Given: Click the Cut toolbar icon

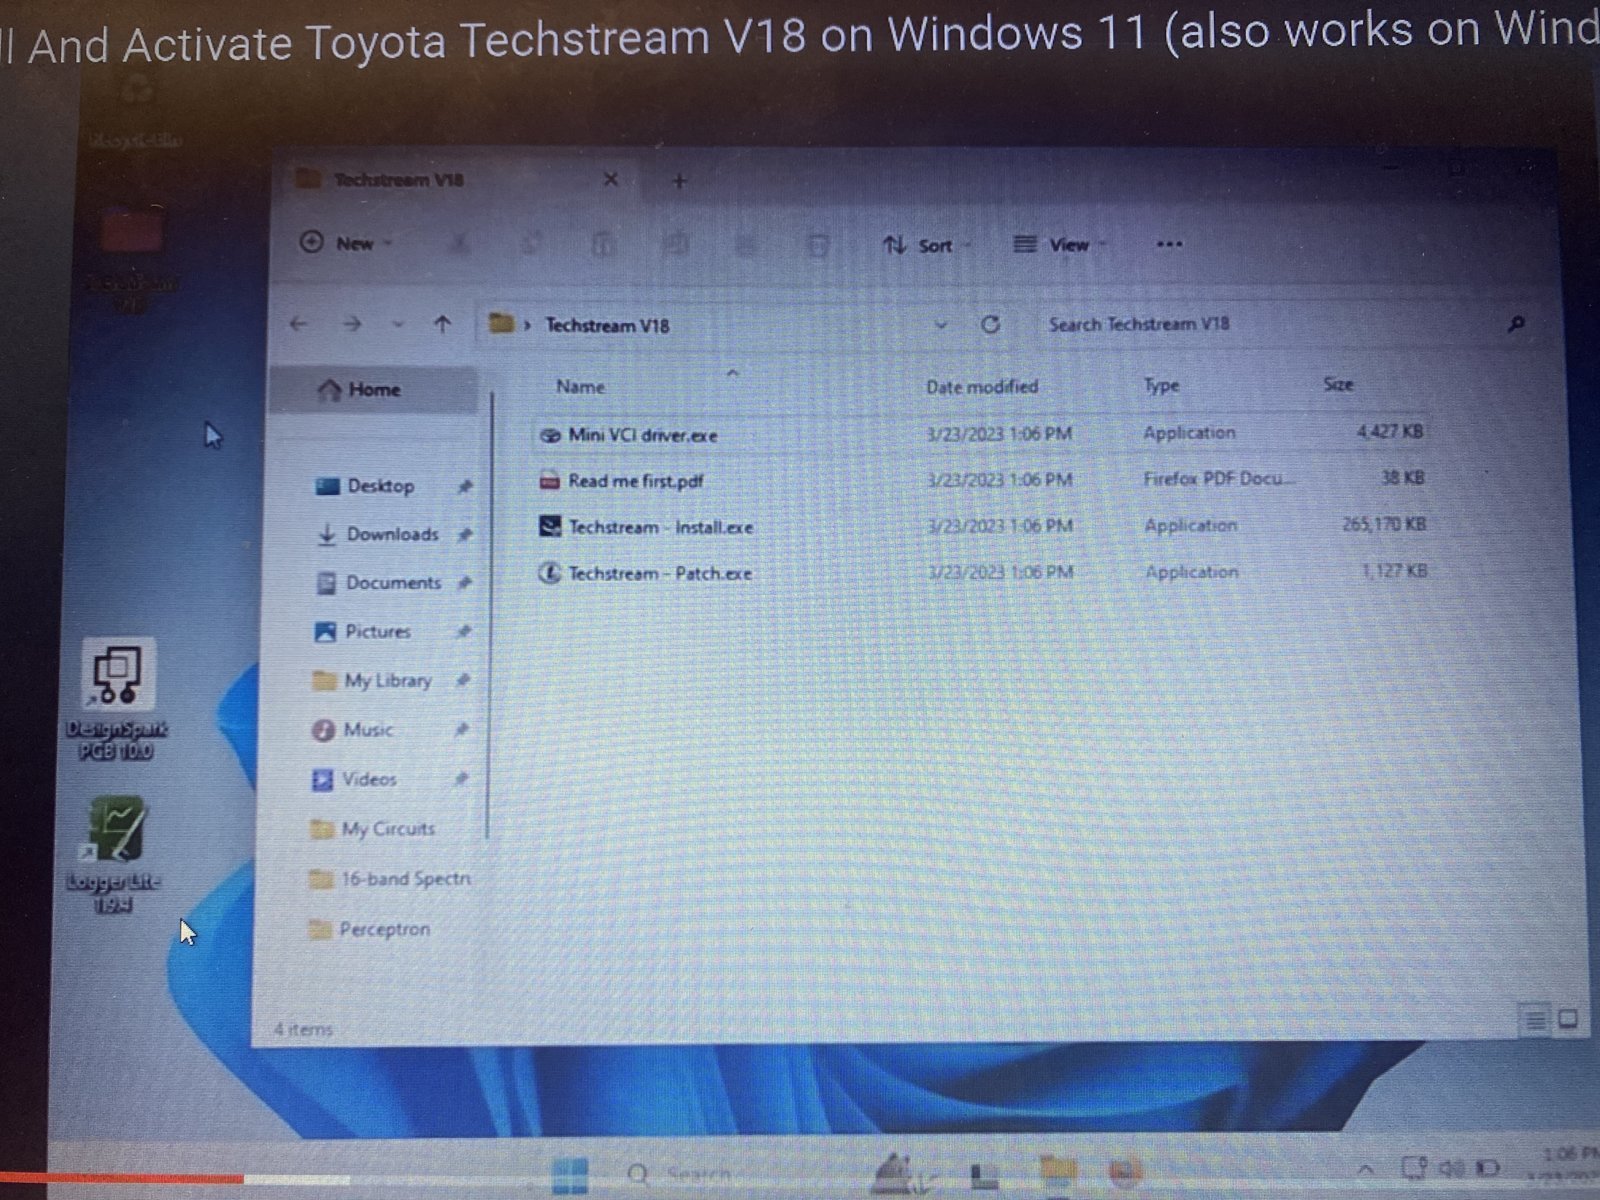Looking at the screenshot, I should coord(458,244).
